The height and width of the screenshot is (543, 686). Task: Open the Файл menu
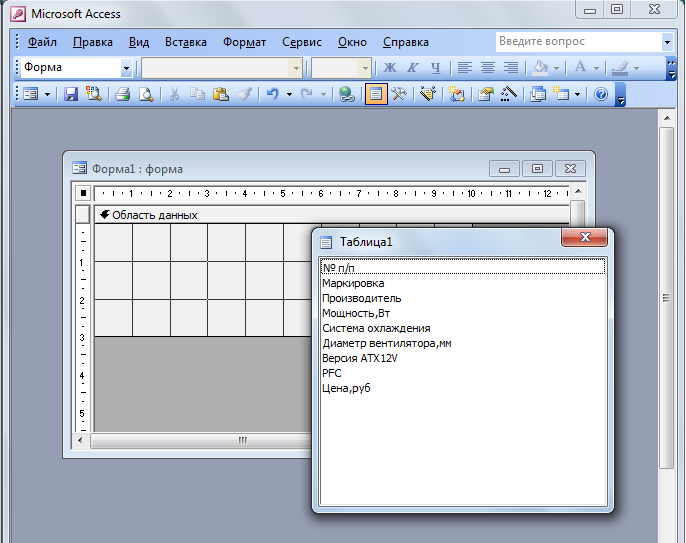42,42
